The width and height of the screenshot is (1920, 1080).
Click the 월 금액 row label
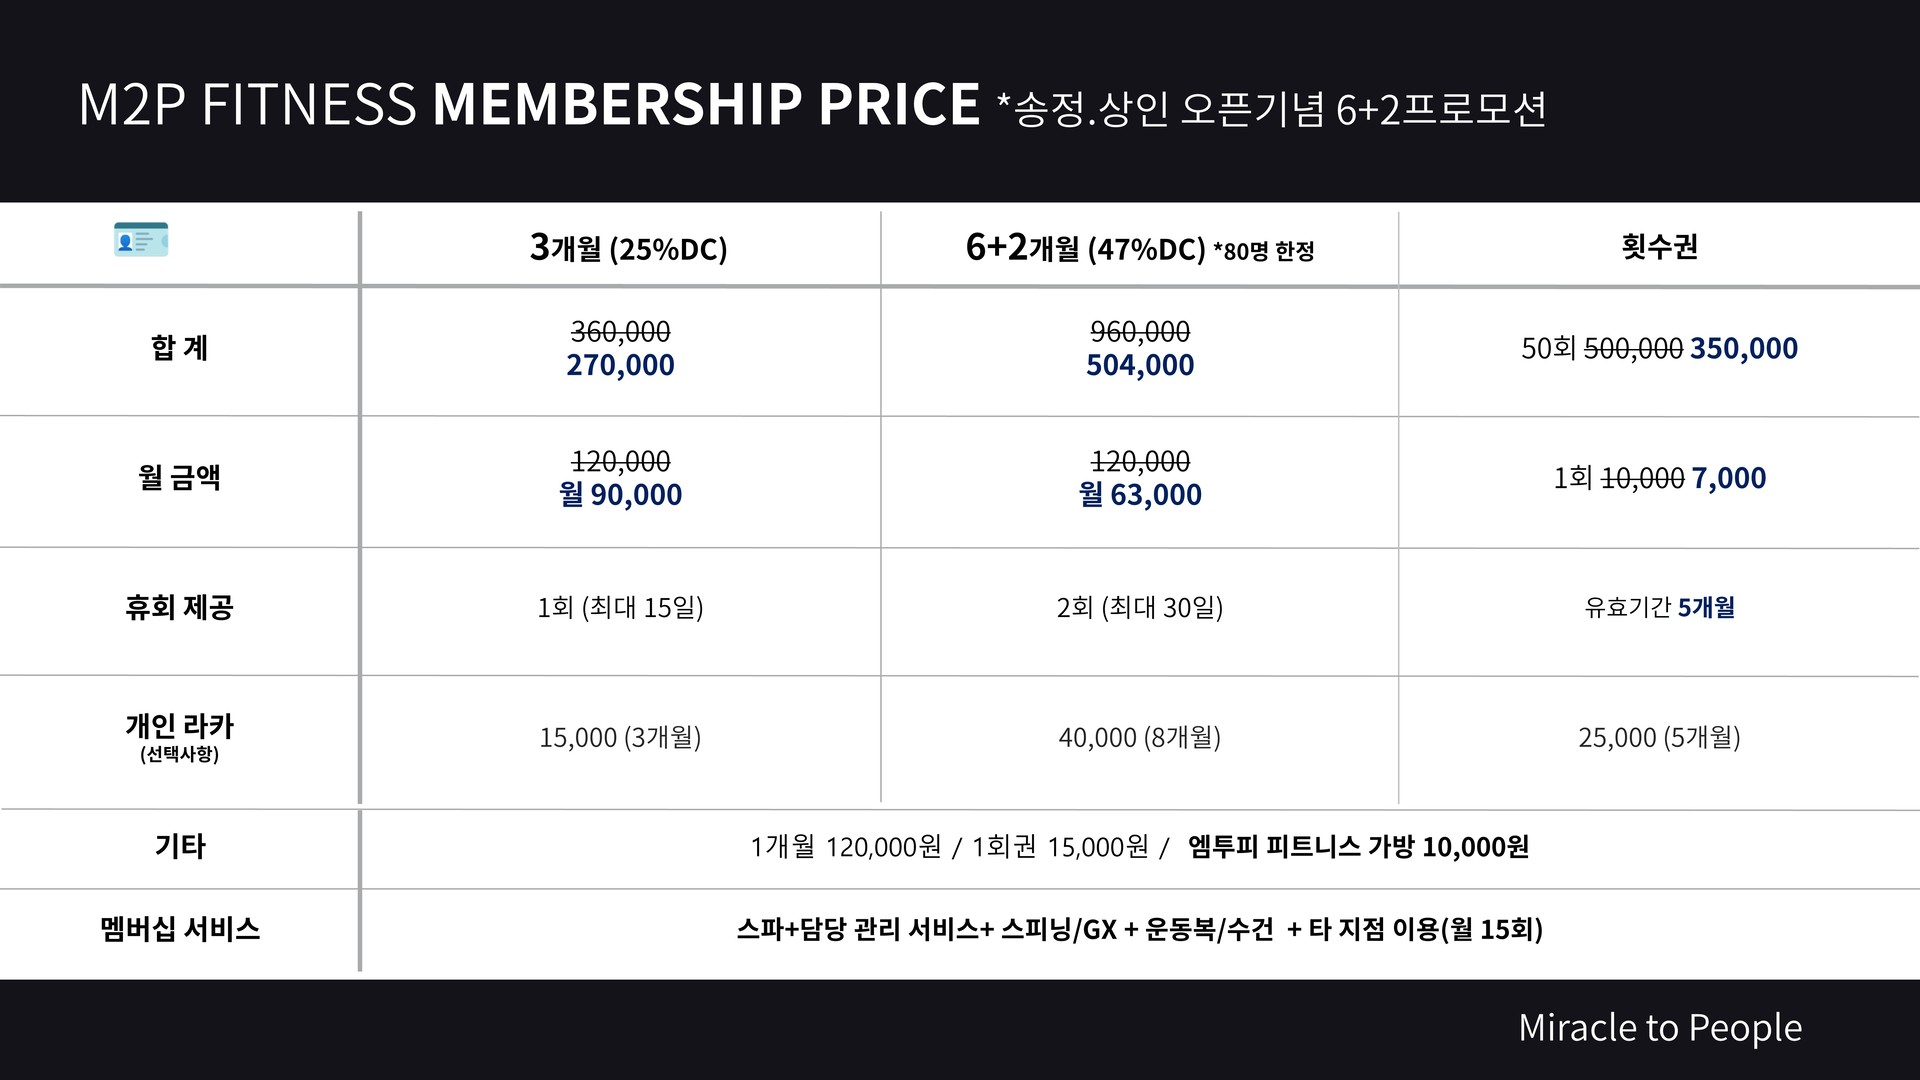coord(179,477)
